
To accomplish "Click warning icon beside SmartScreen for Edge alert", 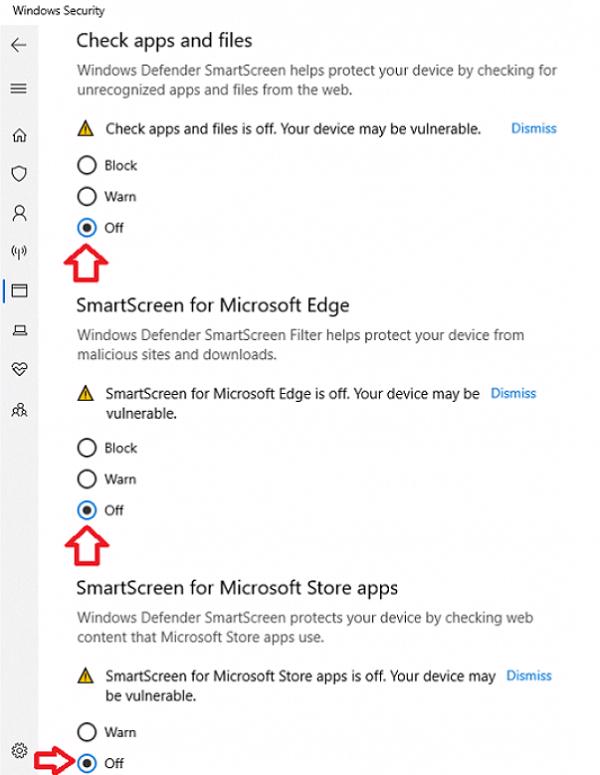I will pos(86,394).
